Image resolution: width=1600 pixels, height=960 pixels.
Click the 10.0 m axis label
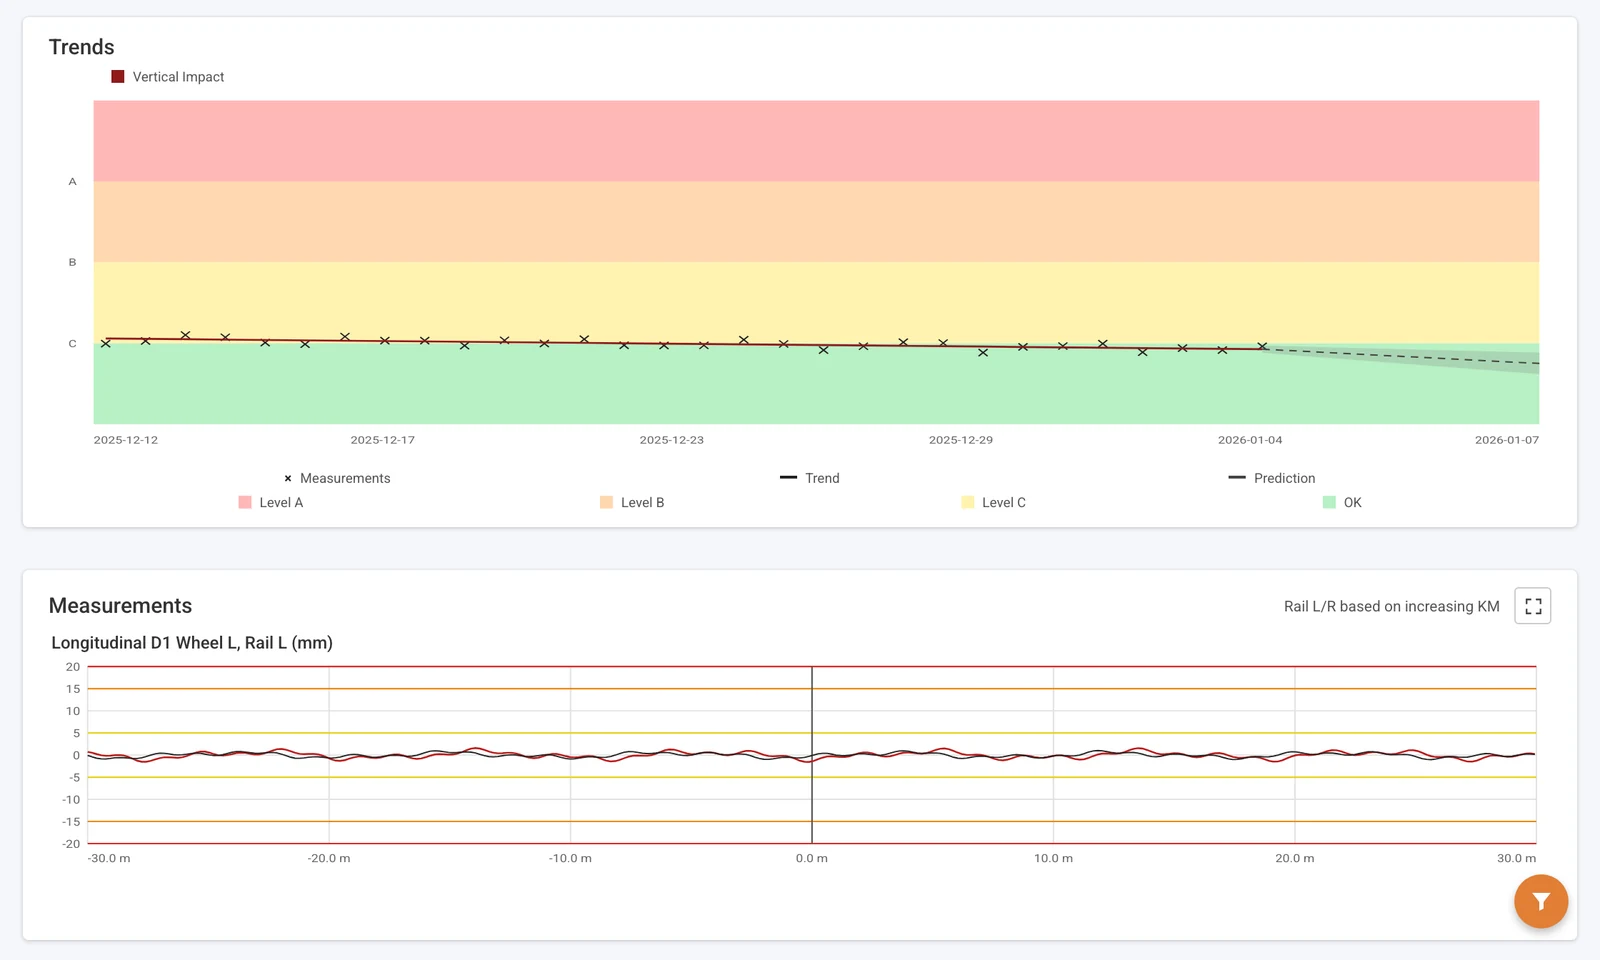(x=1053, y=858)
